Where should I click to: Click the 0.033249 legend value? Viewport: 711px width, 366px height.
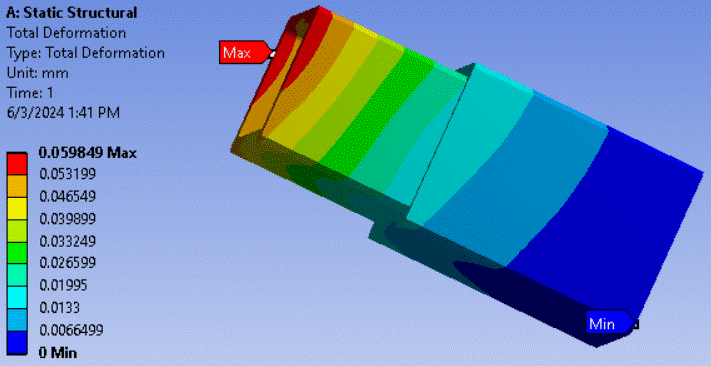(x=68, y=241)
